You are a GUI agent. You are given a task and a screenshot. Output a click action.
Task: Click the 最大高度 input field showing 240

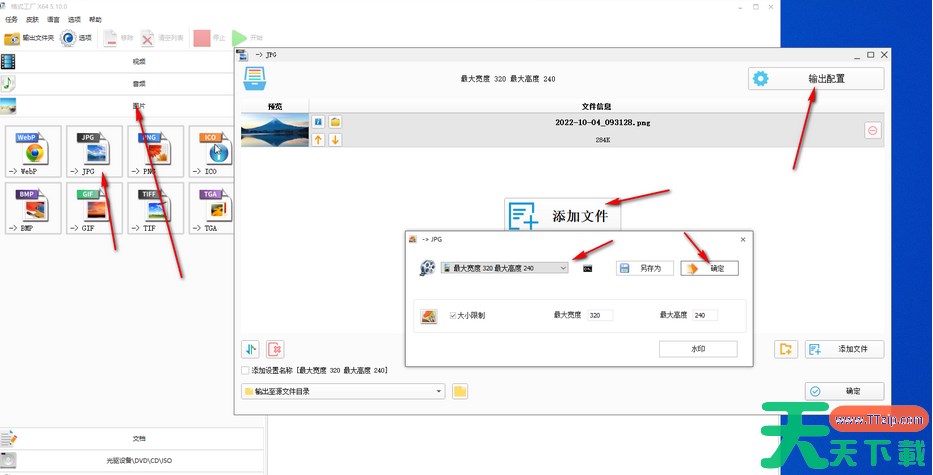point(705,315)
